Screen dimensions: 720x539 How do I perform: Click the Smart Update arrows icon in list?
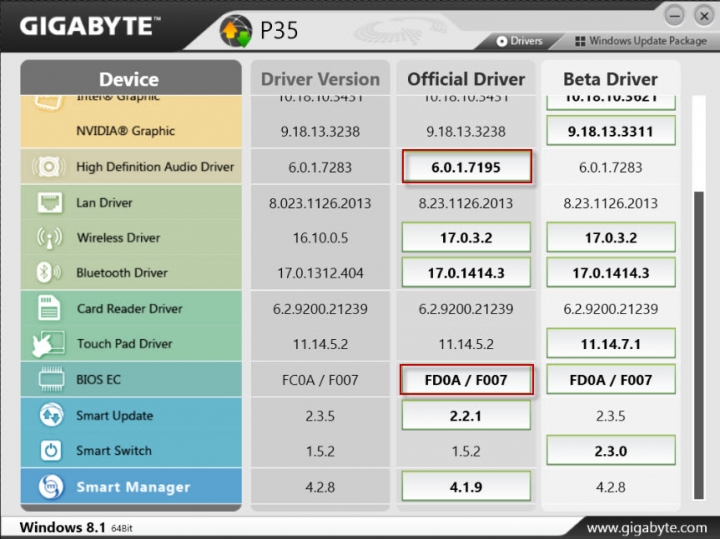tap(51, 415)
